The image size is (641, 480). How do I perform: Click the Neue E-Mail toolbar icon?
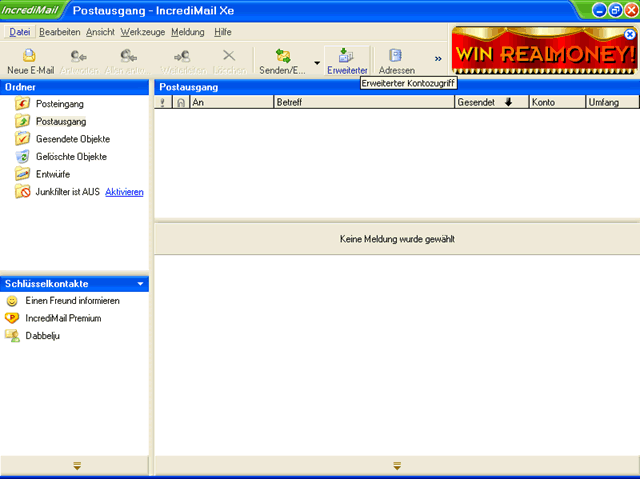coord(30,56)
